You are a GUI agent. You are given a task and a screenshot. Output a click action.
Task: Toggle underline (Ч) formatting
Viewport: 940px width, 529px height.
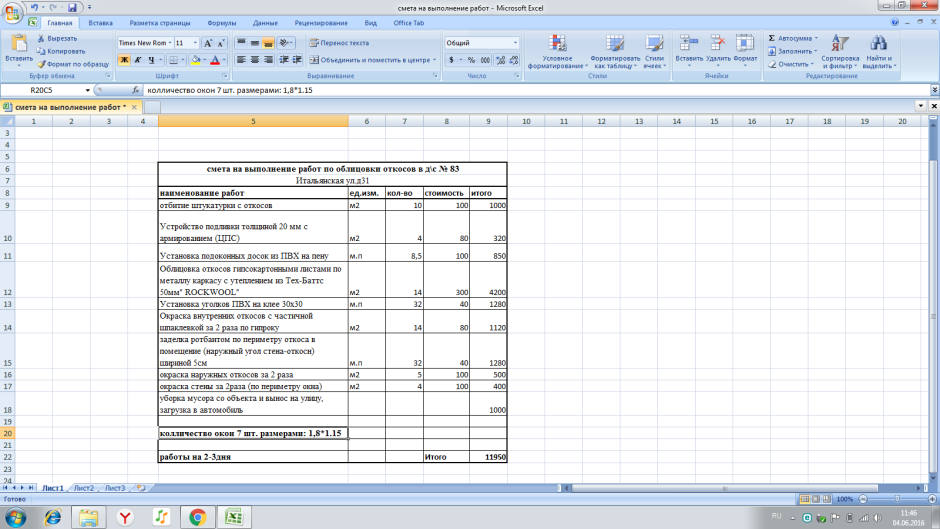coord(151,60)
